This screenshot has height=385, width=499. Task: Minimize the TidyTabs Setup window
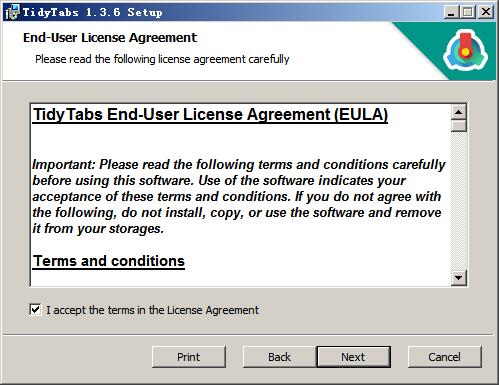(451, 12)
